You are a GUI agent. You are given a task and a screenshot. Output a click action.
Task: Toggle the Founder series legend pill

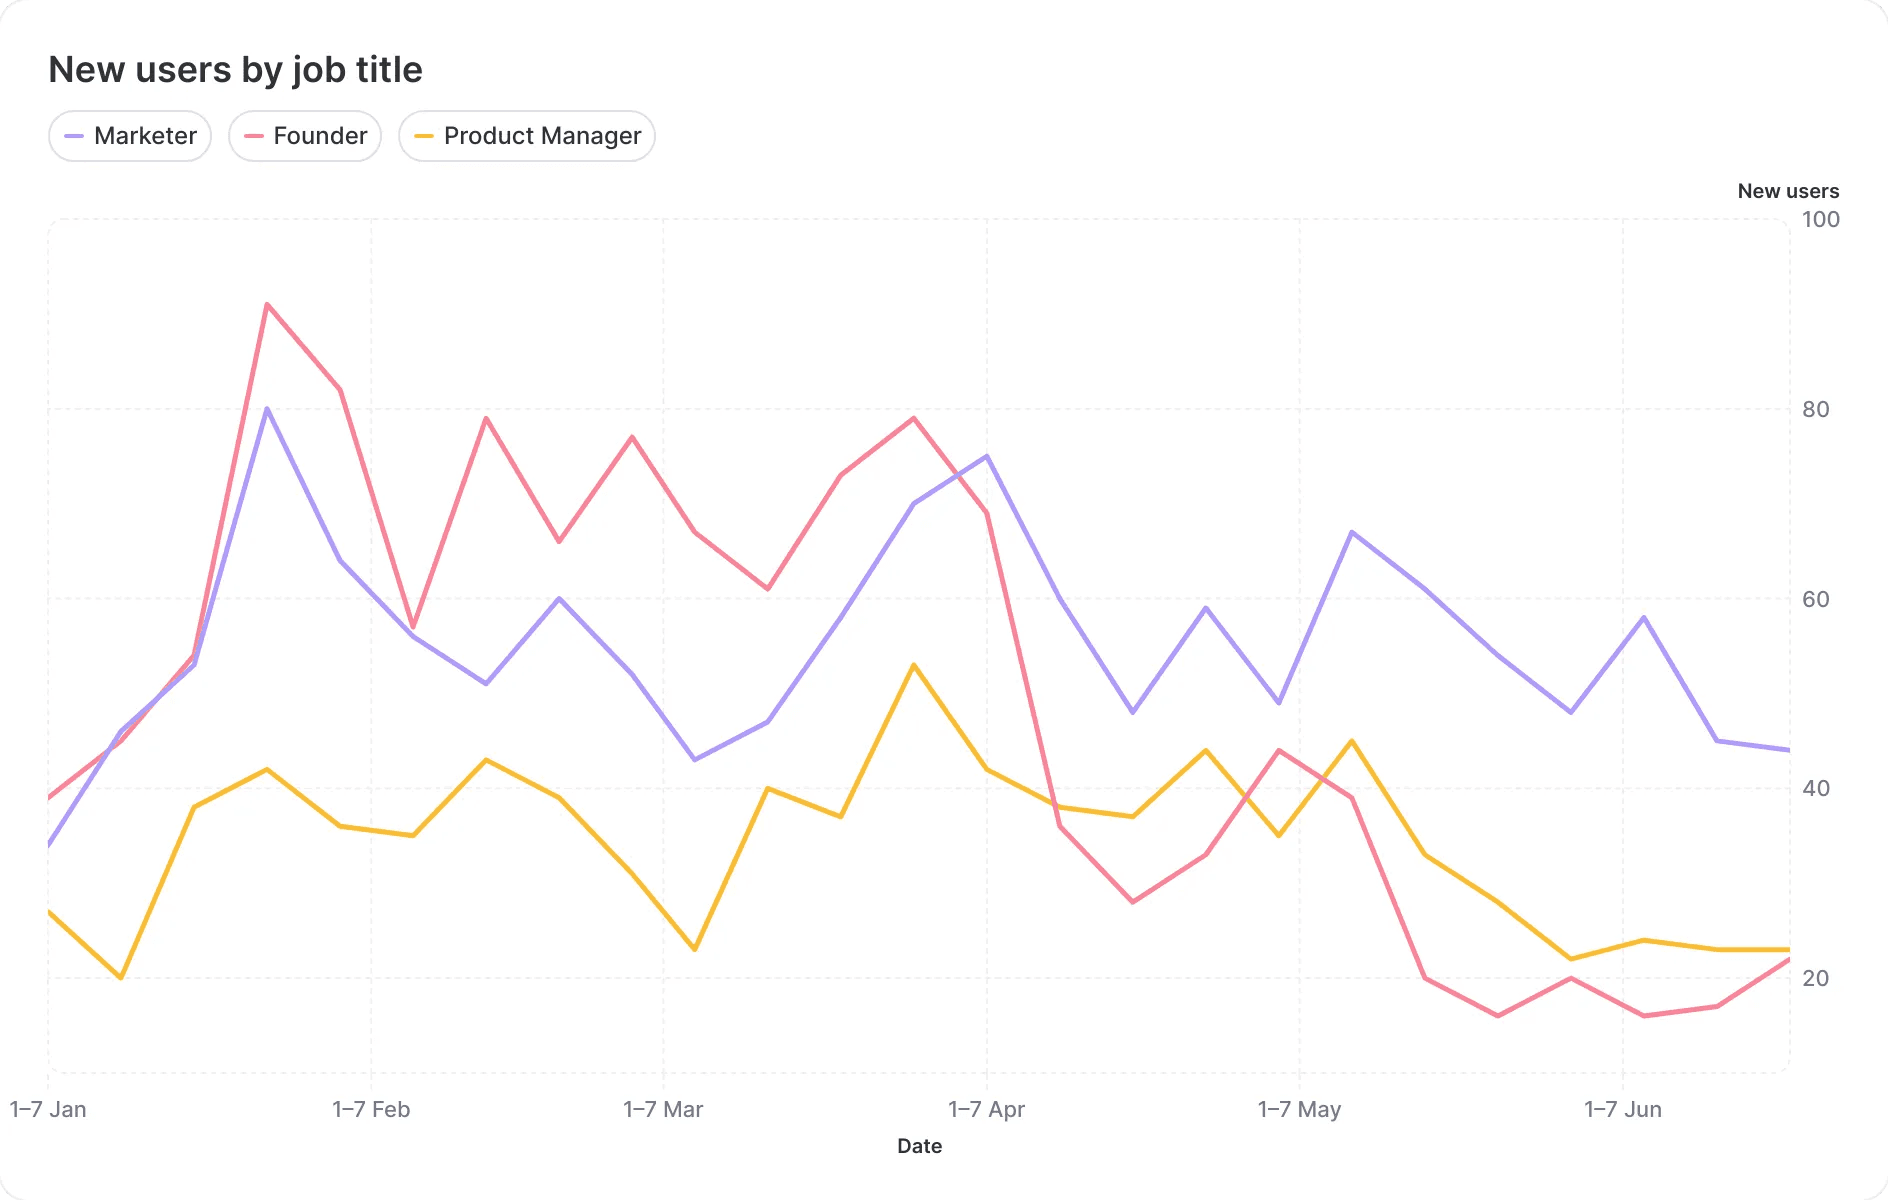click(305, 136)
